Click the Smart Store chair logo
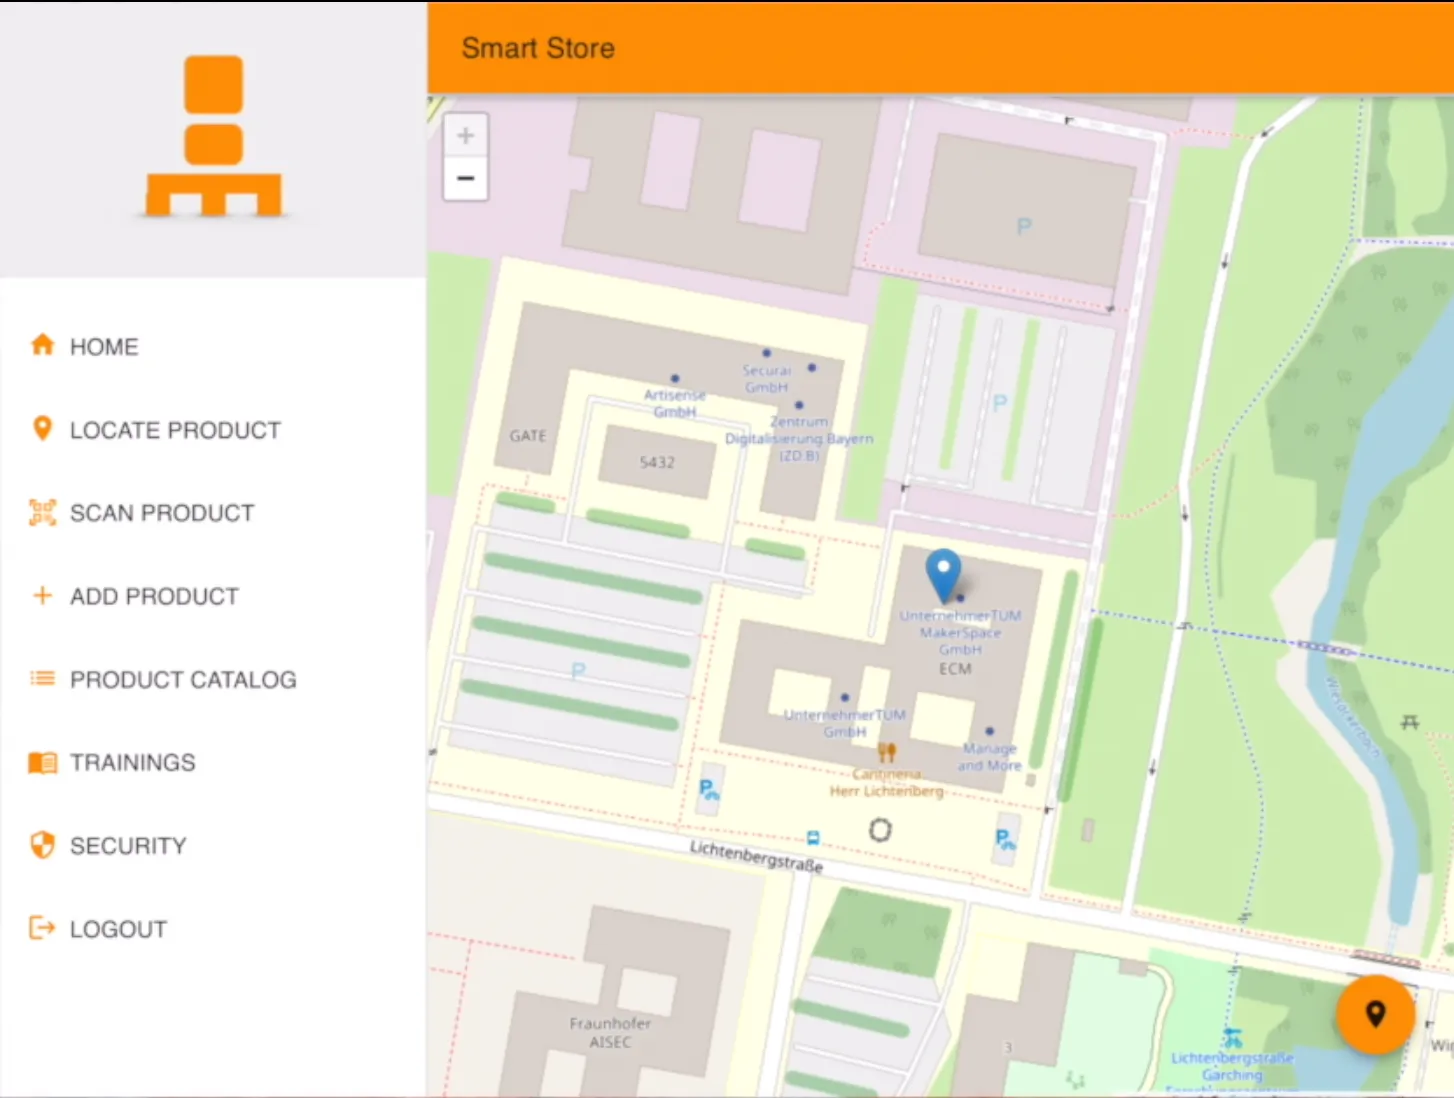The width and height of the screenshot is (1454, 1098). point(212,140)
